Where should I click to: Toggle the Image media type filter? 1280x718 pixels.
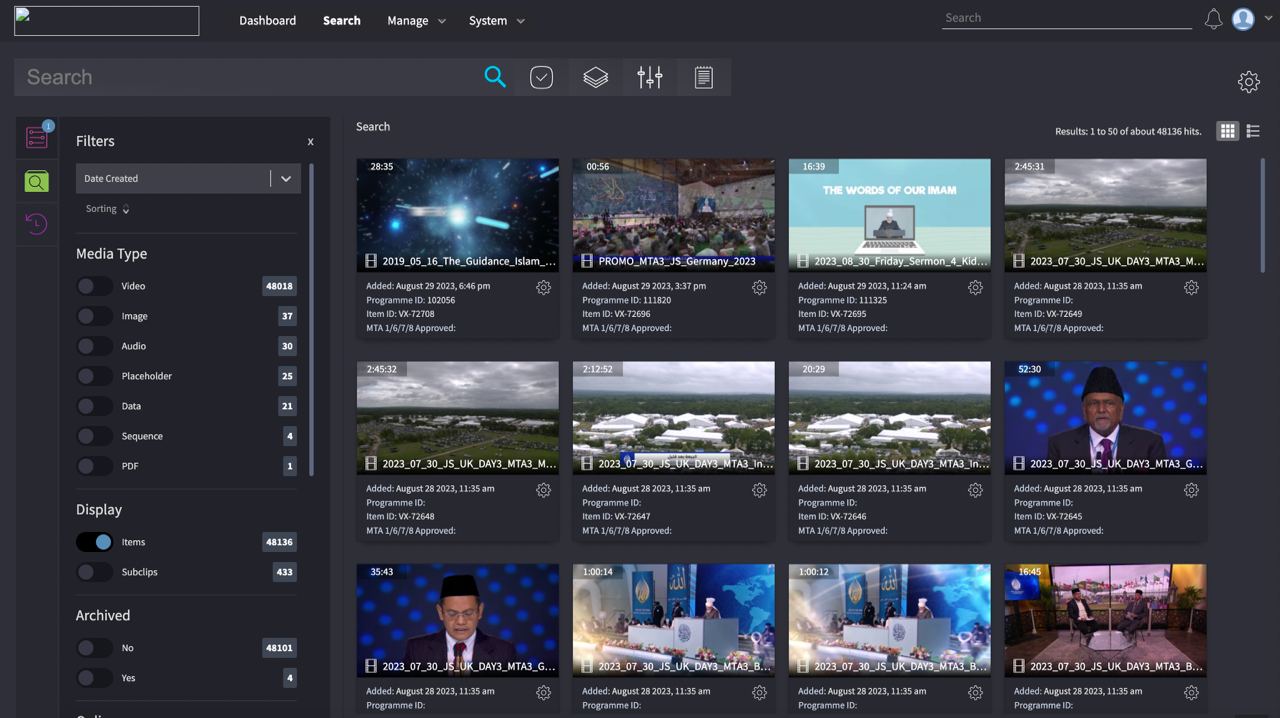pyautogui.click(x=95, y=316)
